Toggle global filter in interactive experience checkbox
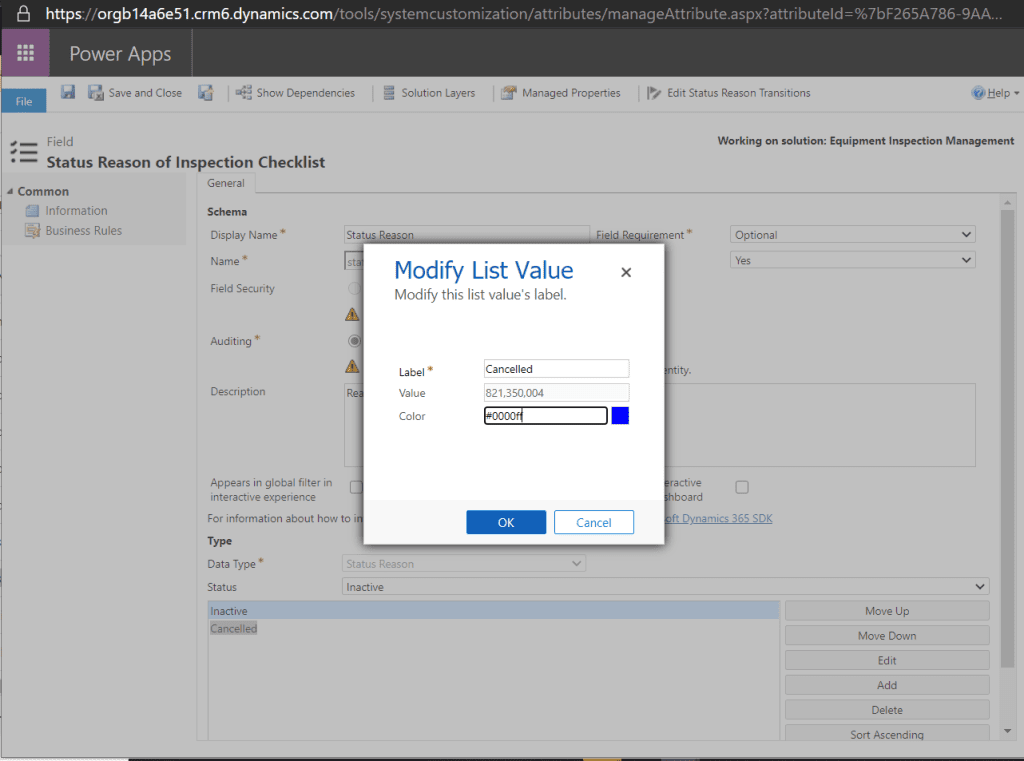 click(356, 487)
